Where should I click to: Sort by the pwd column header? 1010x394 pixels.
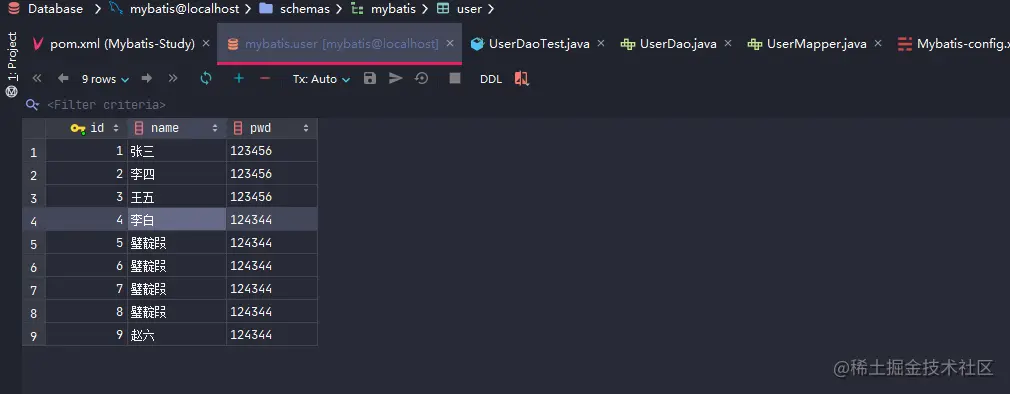(x=272, y=128)
